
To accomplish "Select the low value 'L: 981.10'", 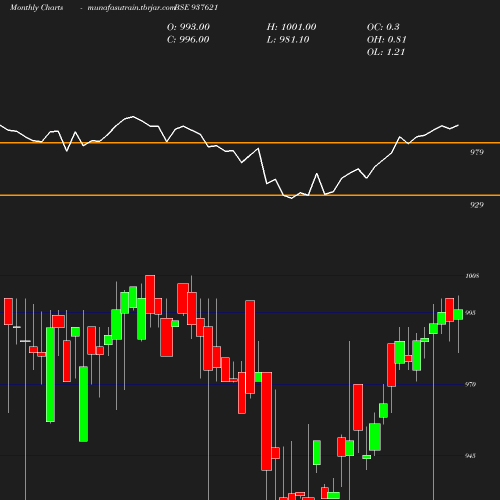I will (288, 40).
